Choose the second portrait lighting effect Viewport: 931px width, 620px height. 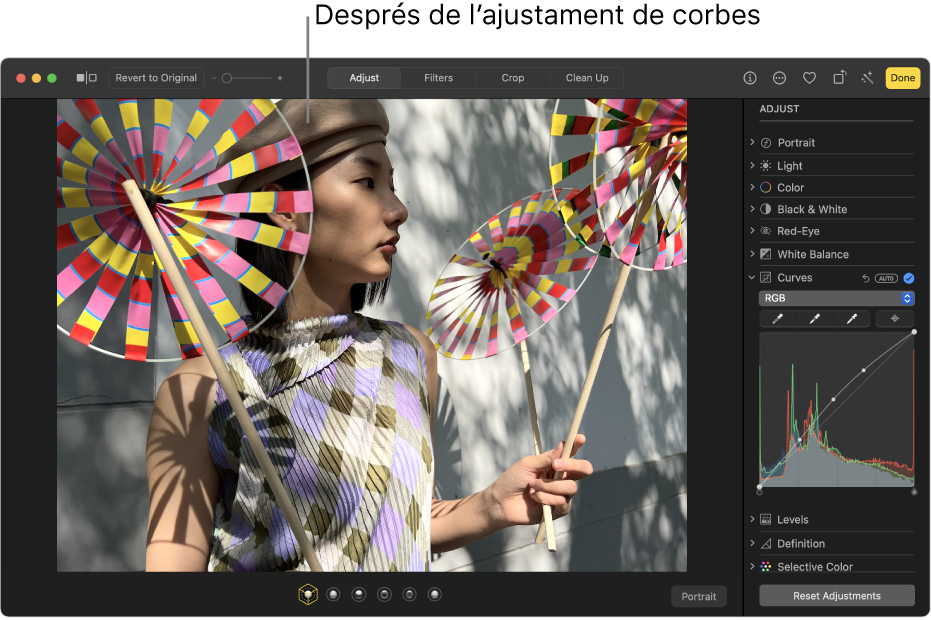click(x=334, y=594)
